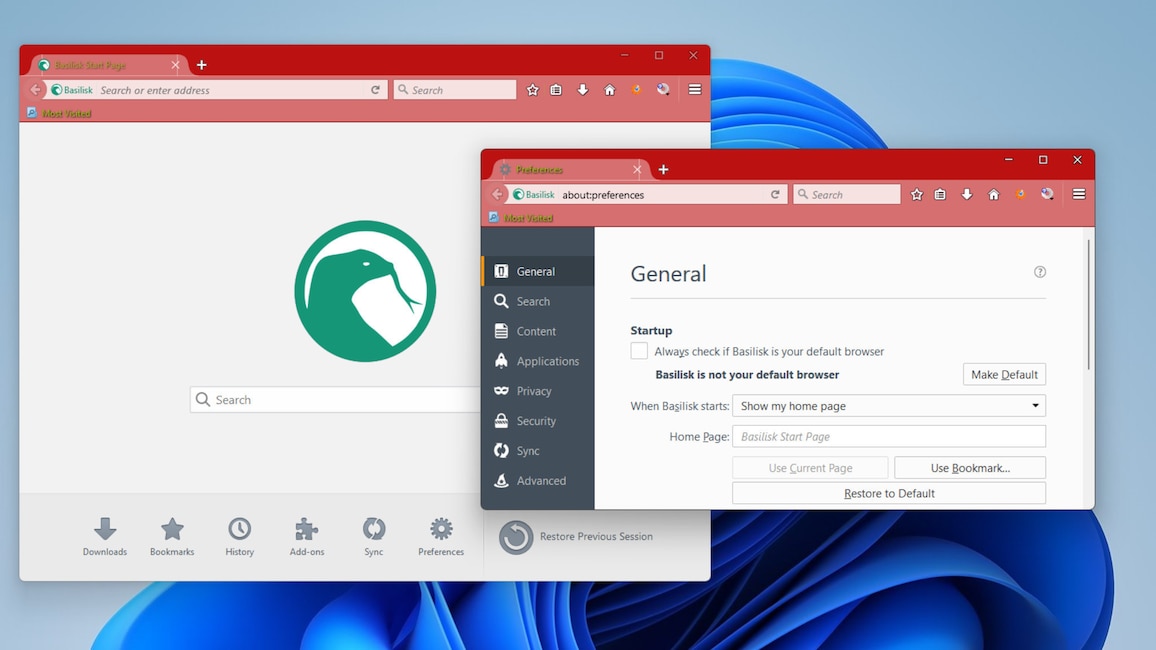Select Search preferences category
Image resolution: width=1156 pixels, height=650 pixels.
[x=537, y=301]
